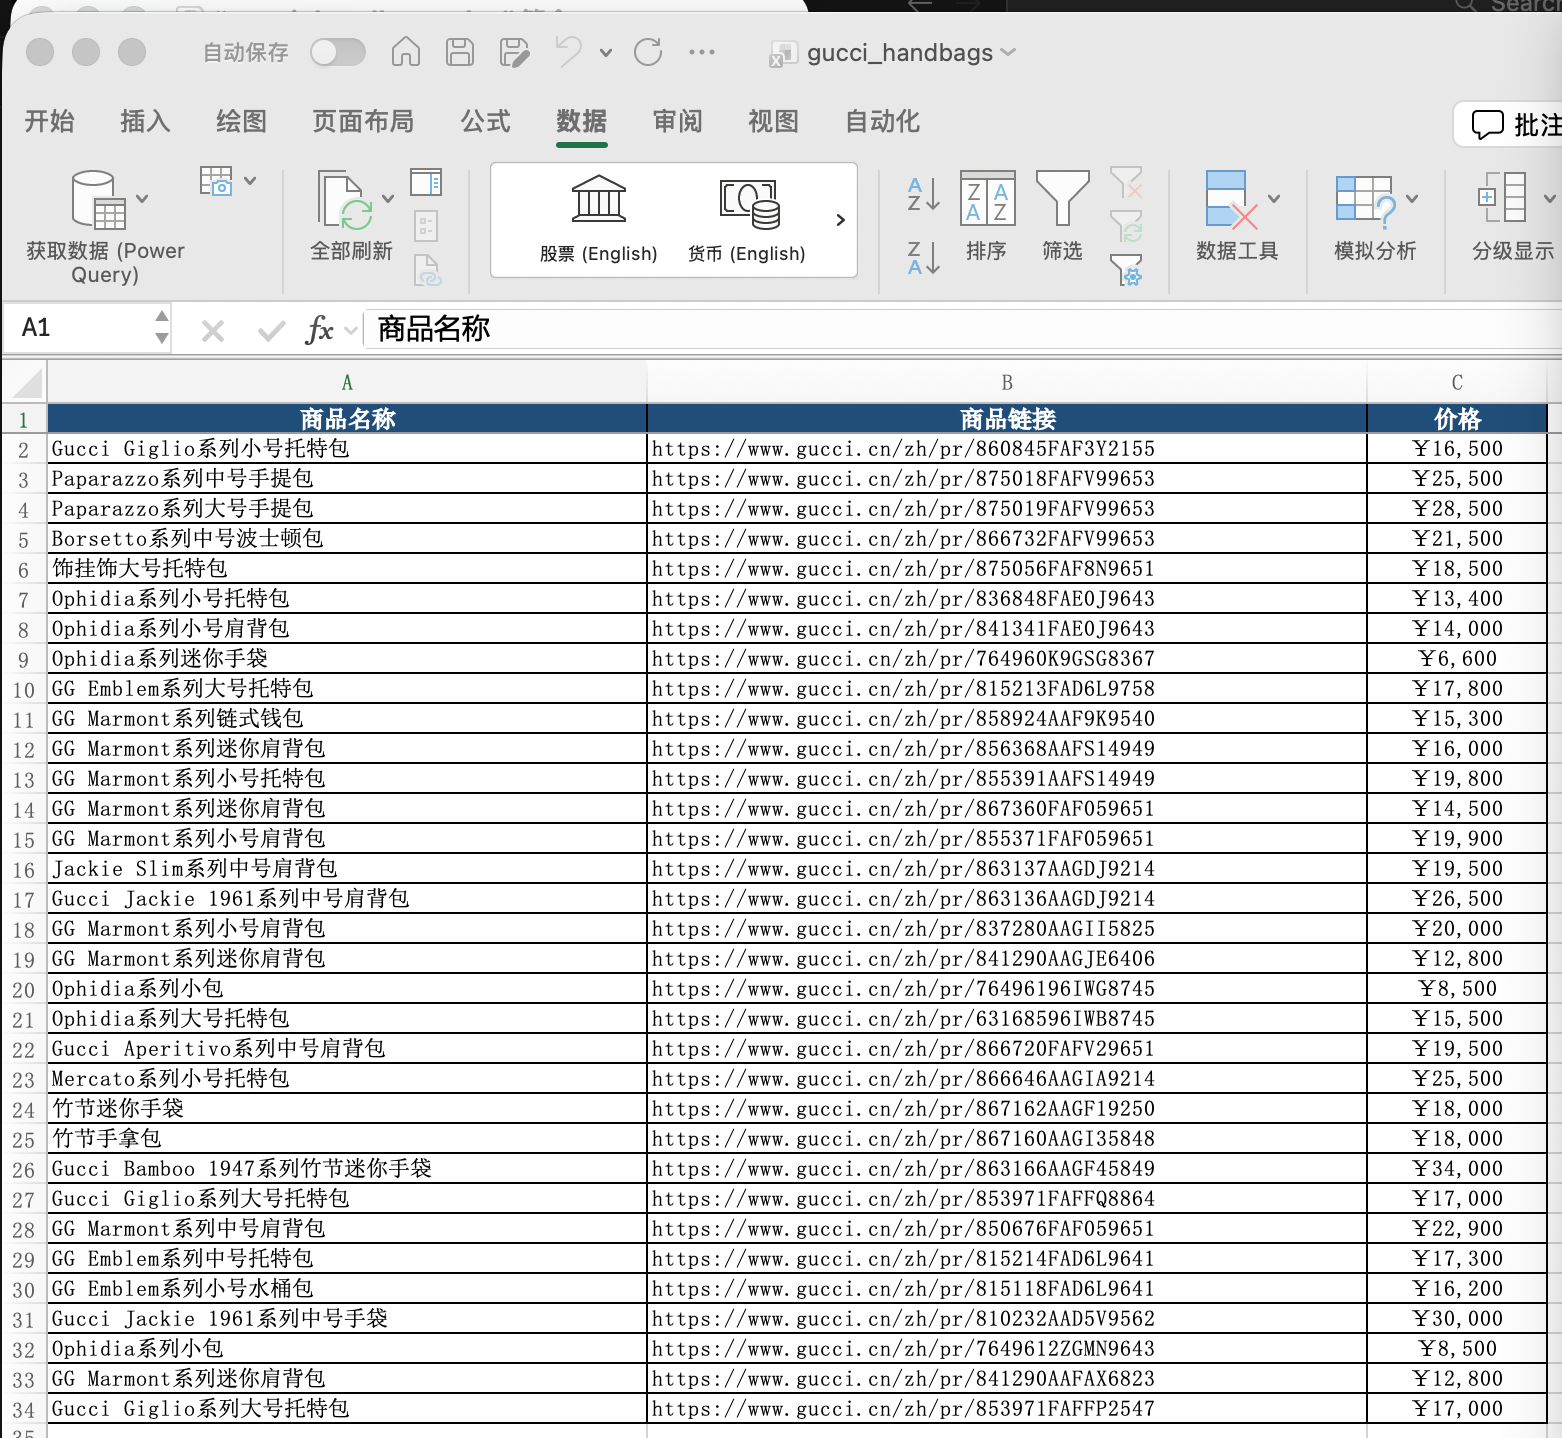1562x1438 pixels.
Task: Click the Home icon in title bar
Action: coord(406,52)
